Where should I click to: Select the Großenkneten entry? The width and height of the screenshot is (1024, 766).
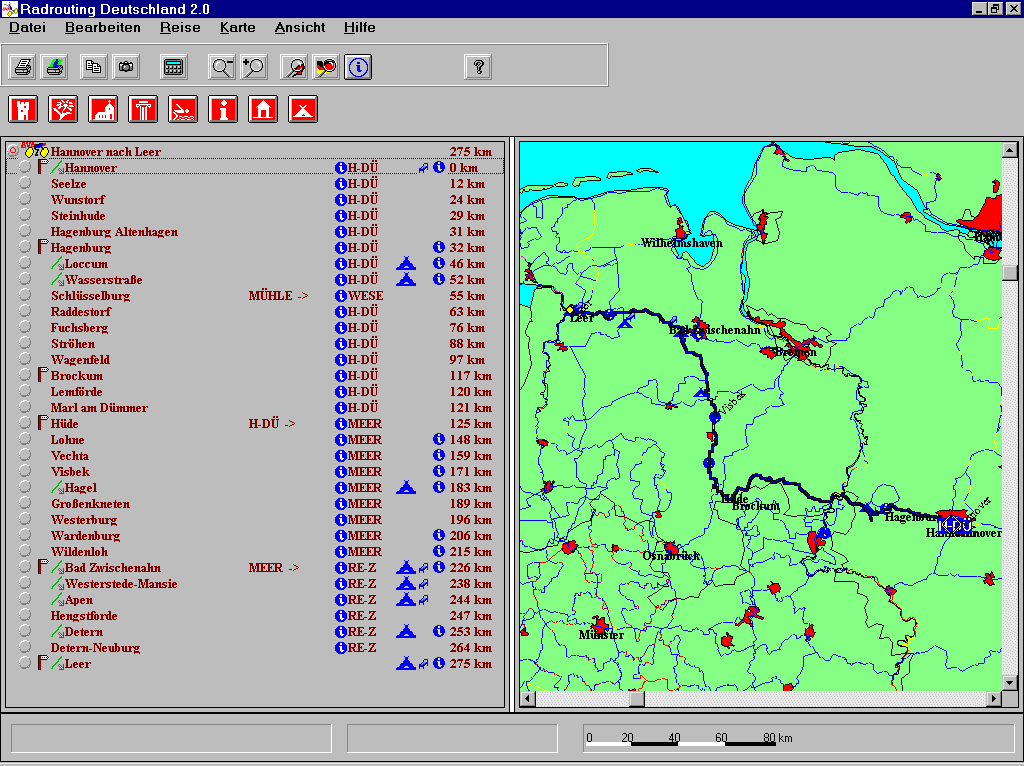(90, 503)
